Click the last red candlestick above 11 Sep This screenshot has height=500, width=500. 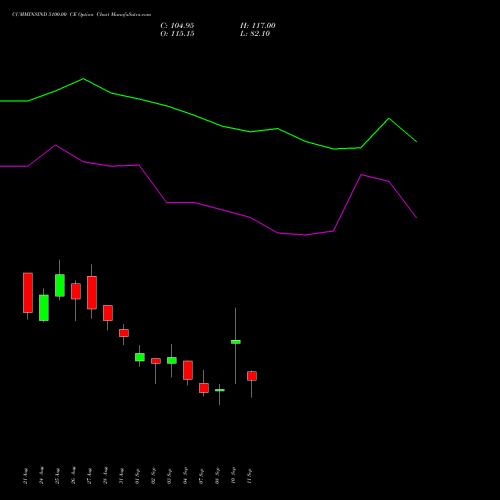[x=252, y=376]
